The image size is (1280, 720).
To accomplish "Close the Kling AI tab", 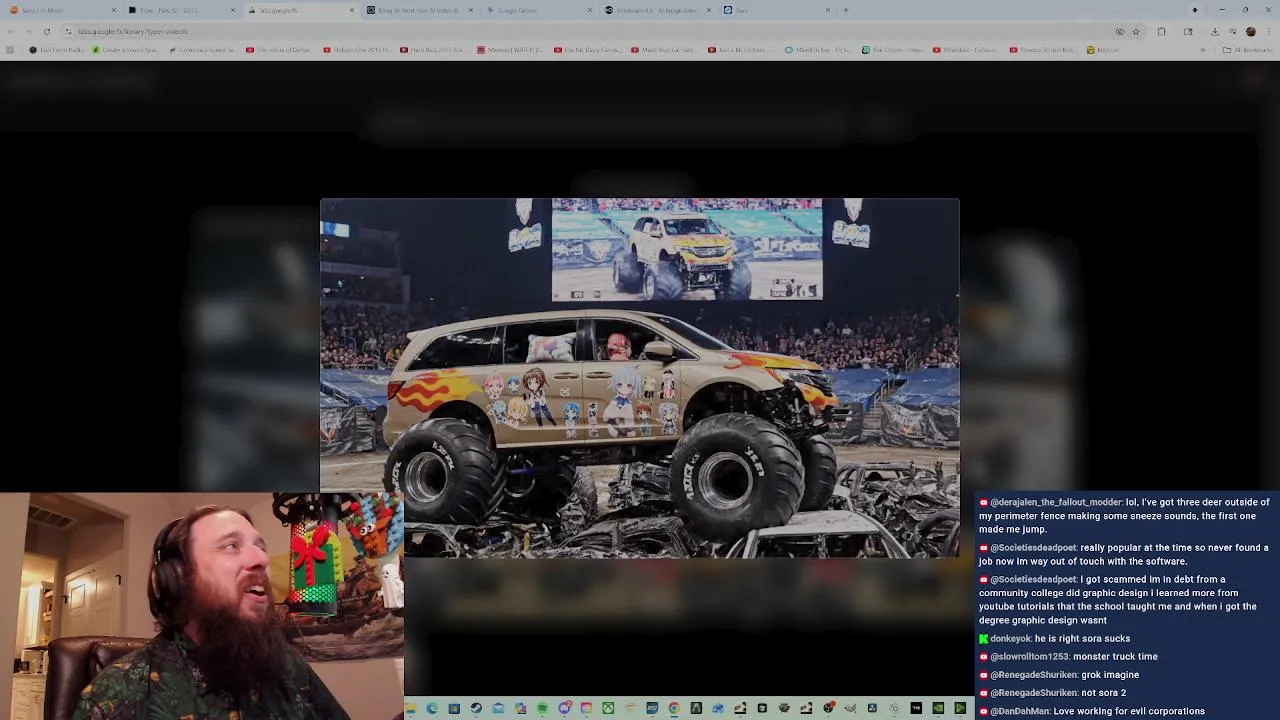I will click(x=471, y=10).
